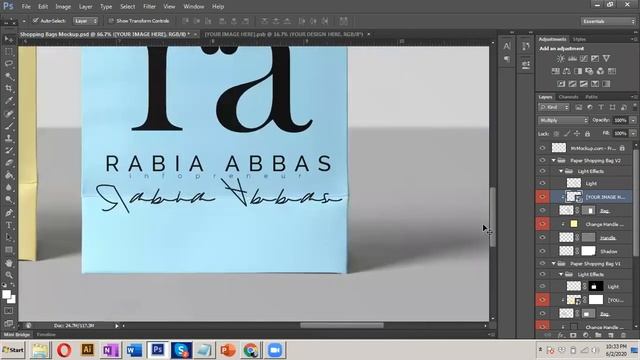Open the Character panel icon
640x360 pixels.
[507, 46]
